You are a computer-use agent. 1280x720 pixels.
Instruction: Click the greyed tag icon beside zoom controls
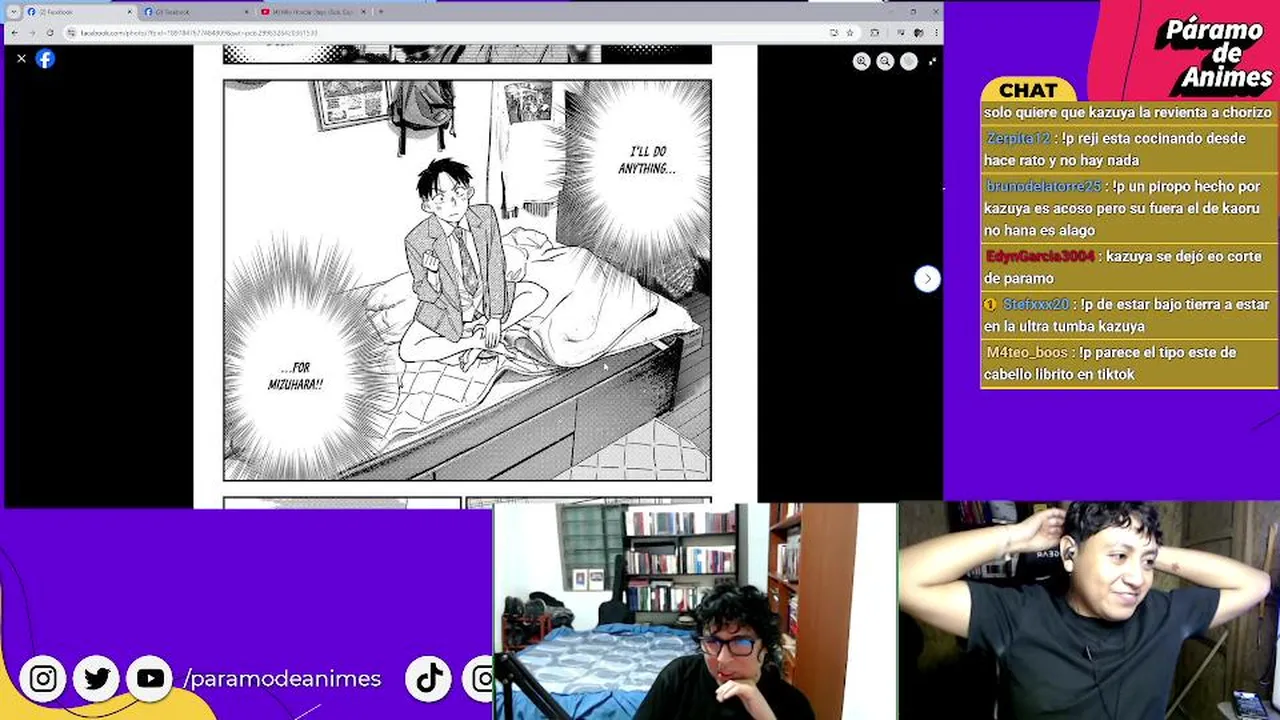tap(908, 61)
